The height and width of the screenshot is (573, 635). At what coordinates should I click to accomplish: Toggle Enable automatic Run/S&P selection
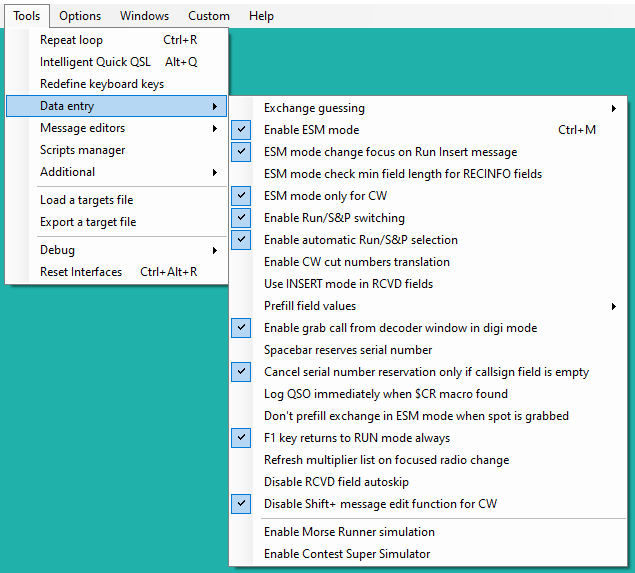[428, 240]
